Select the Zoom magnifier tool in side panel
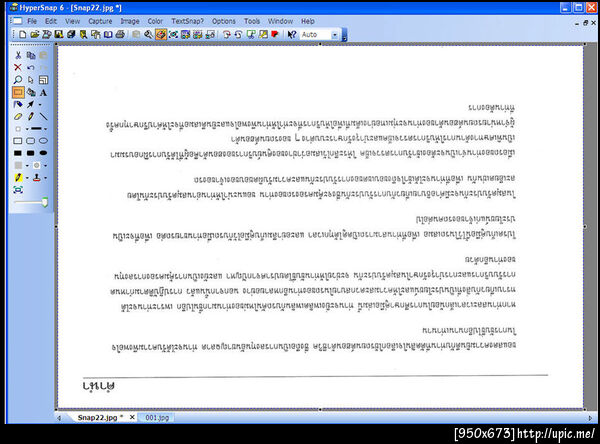 point(18,80)
